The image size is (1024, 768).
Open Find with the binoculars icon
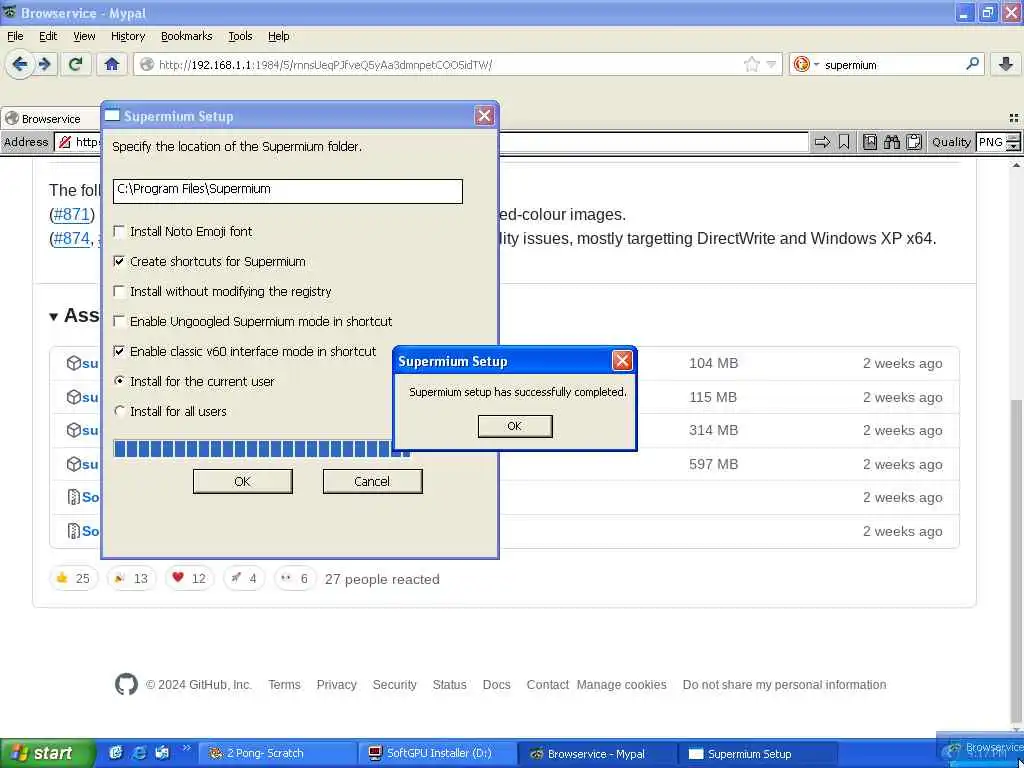tap(891, 142)
